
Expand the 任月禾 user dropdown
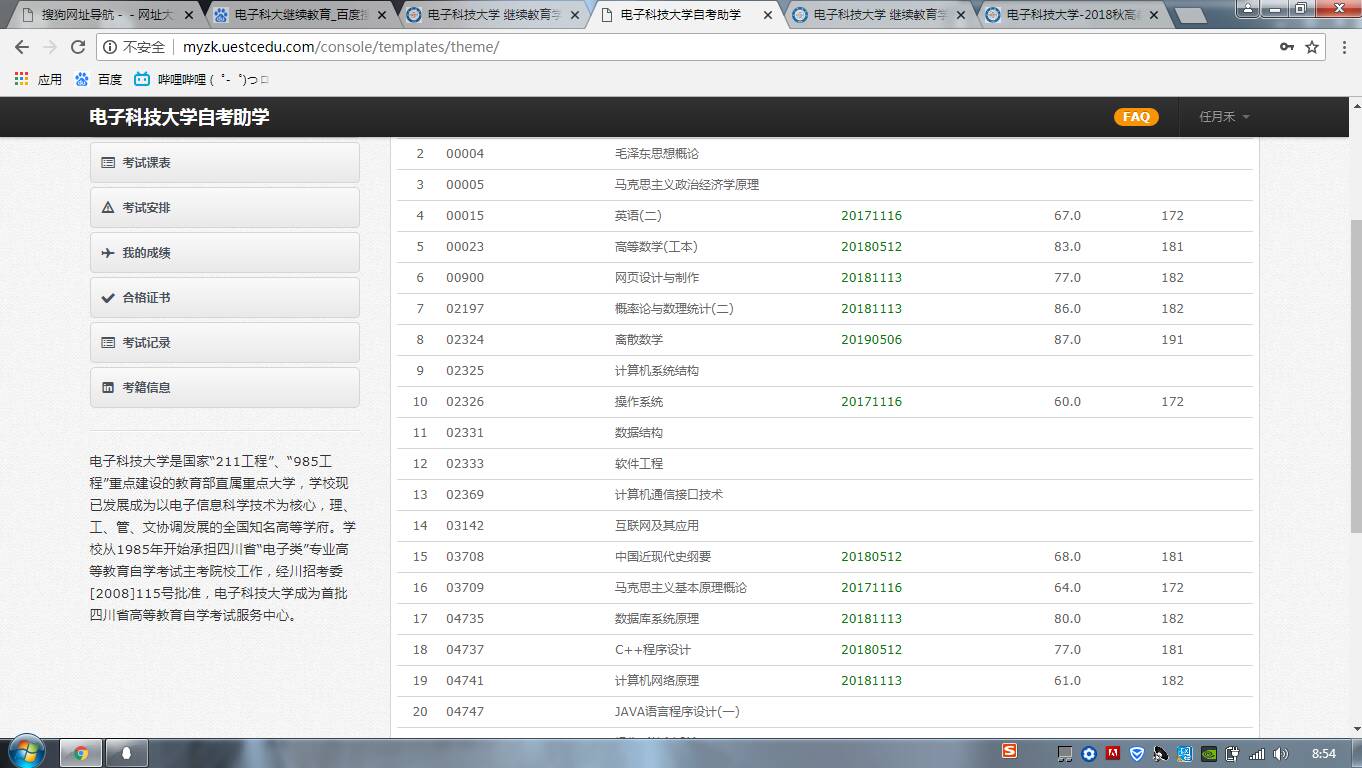coord(1224,117)
